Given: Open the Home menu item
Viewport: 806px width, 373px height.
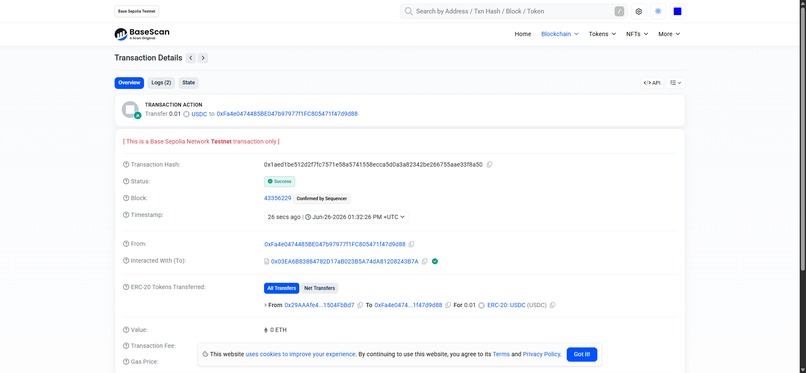Looking at the screenshot, I should pyautogui.click(x=523, y=34).
